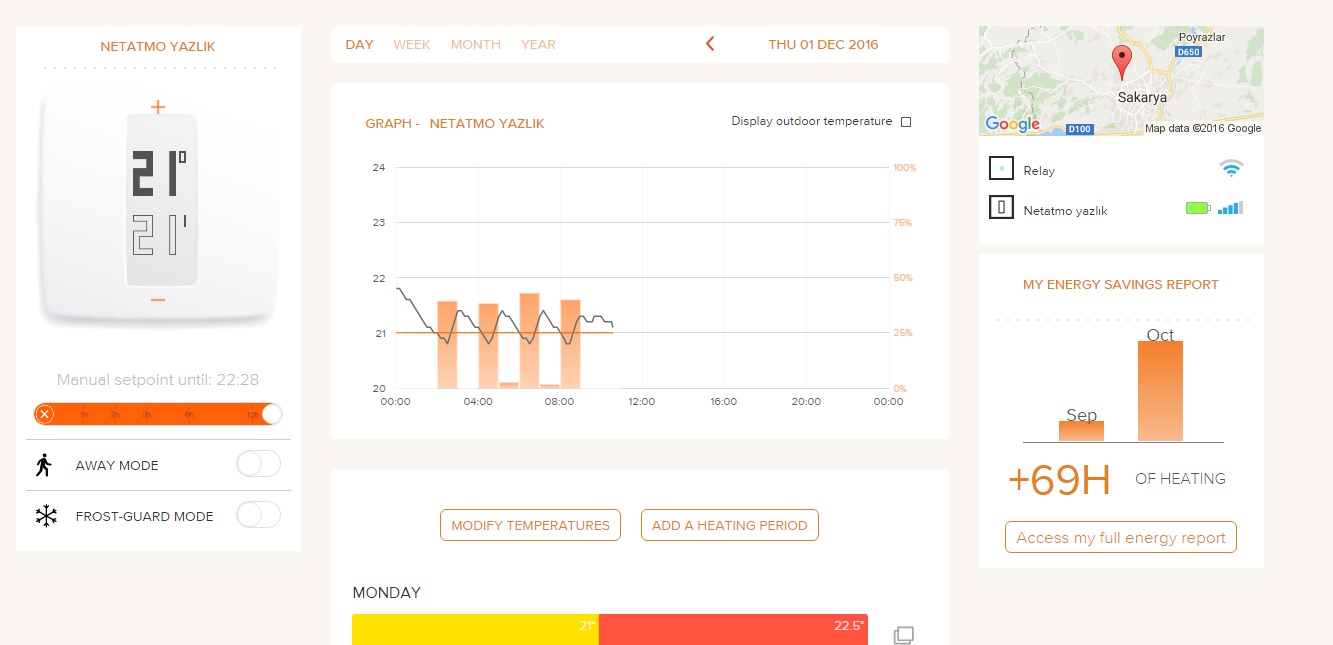Cancel the manual setpoint using the X icon

pyautogui.click(x=45, y=414)
